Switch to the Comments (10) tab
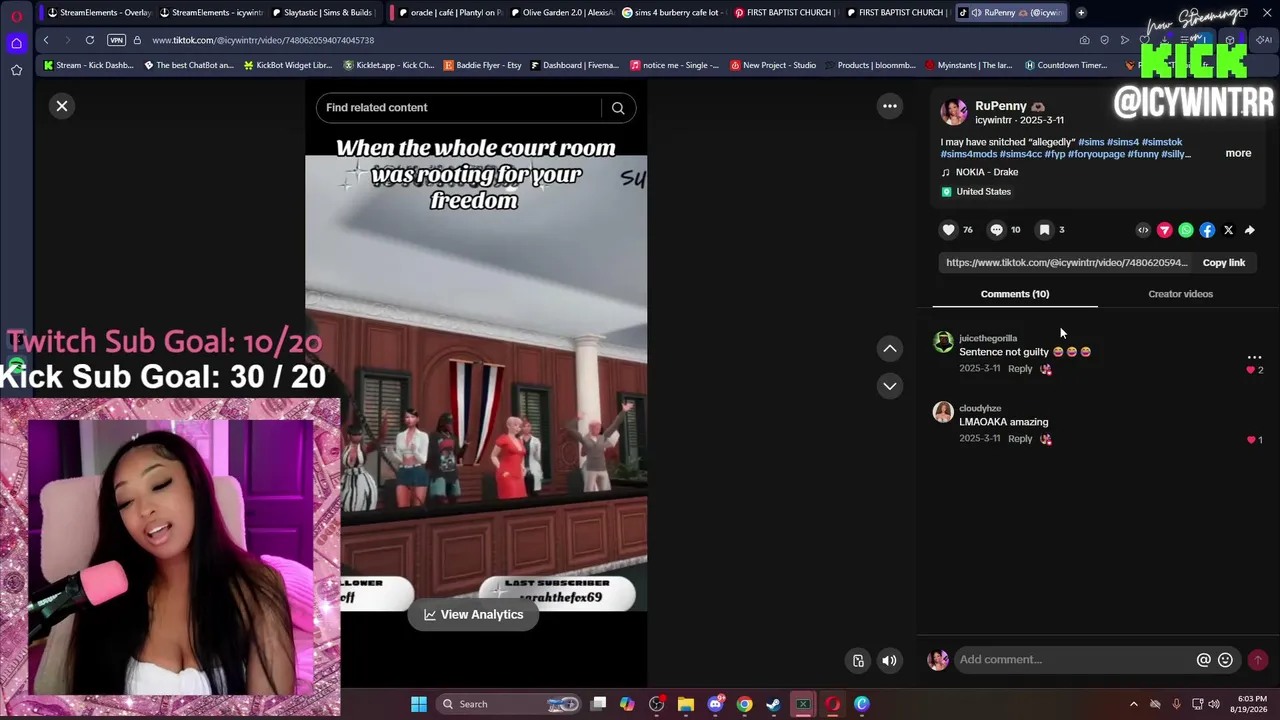Image resolution: width=1280 pixels, height=720 pixels. pyautogui.click(x=1015, y=294)
